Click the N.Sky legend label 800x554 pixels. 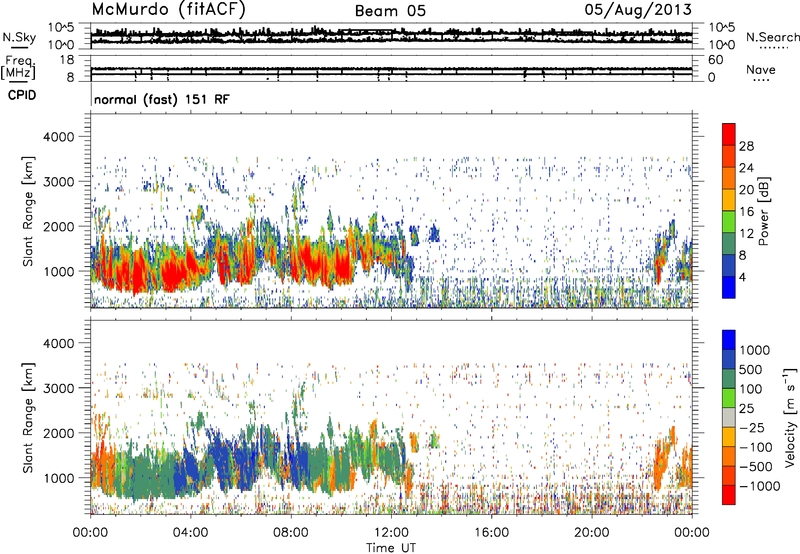(19, 37)
